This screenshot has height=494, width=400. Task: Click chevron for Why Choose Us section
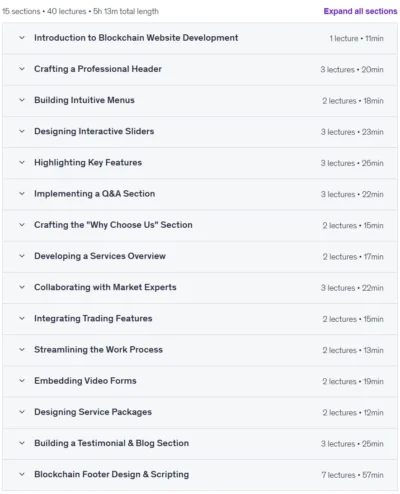(x=22, y=225)
